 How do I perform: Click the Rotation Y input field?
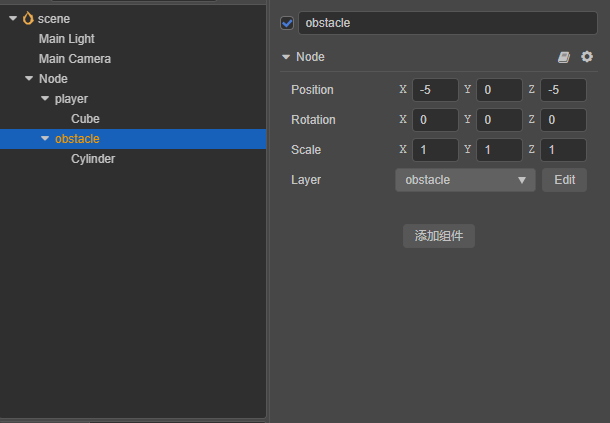(499, 120)
